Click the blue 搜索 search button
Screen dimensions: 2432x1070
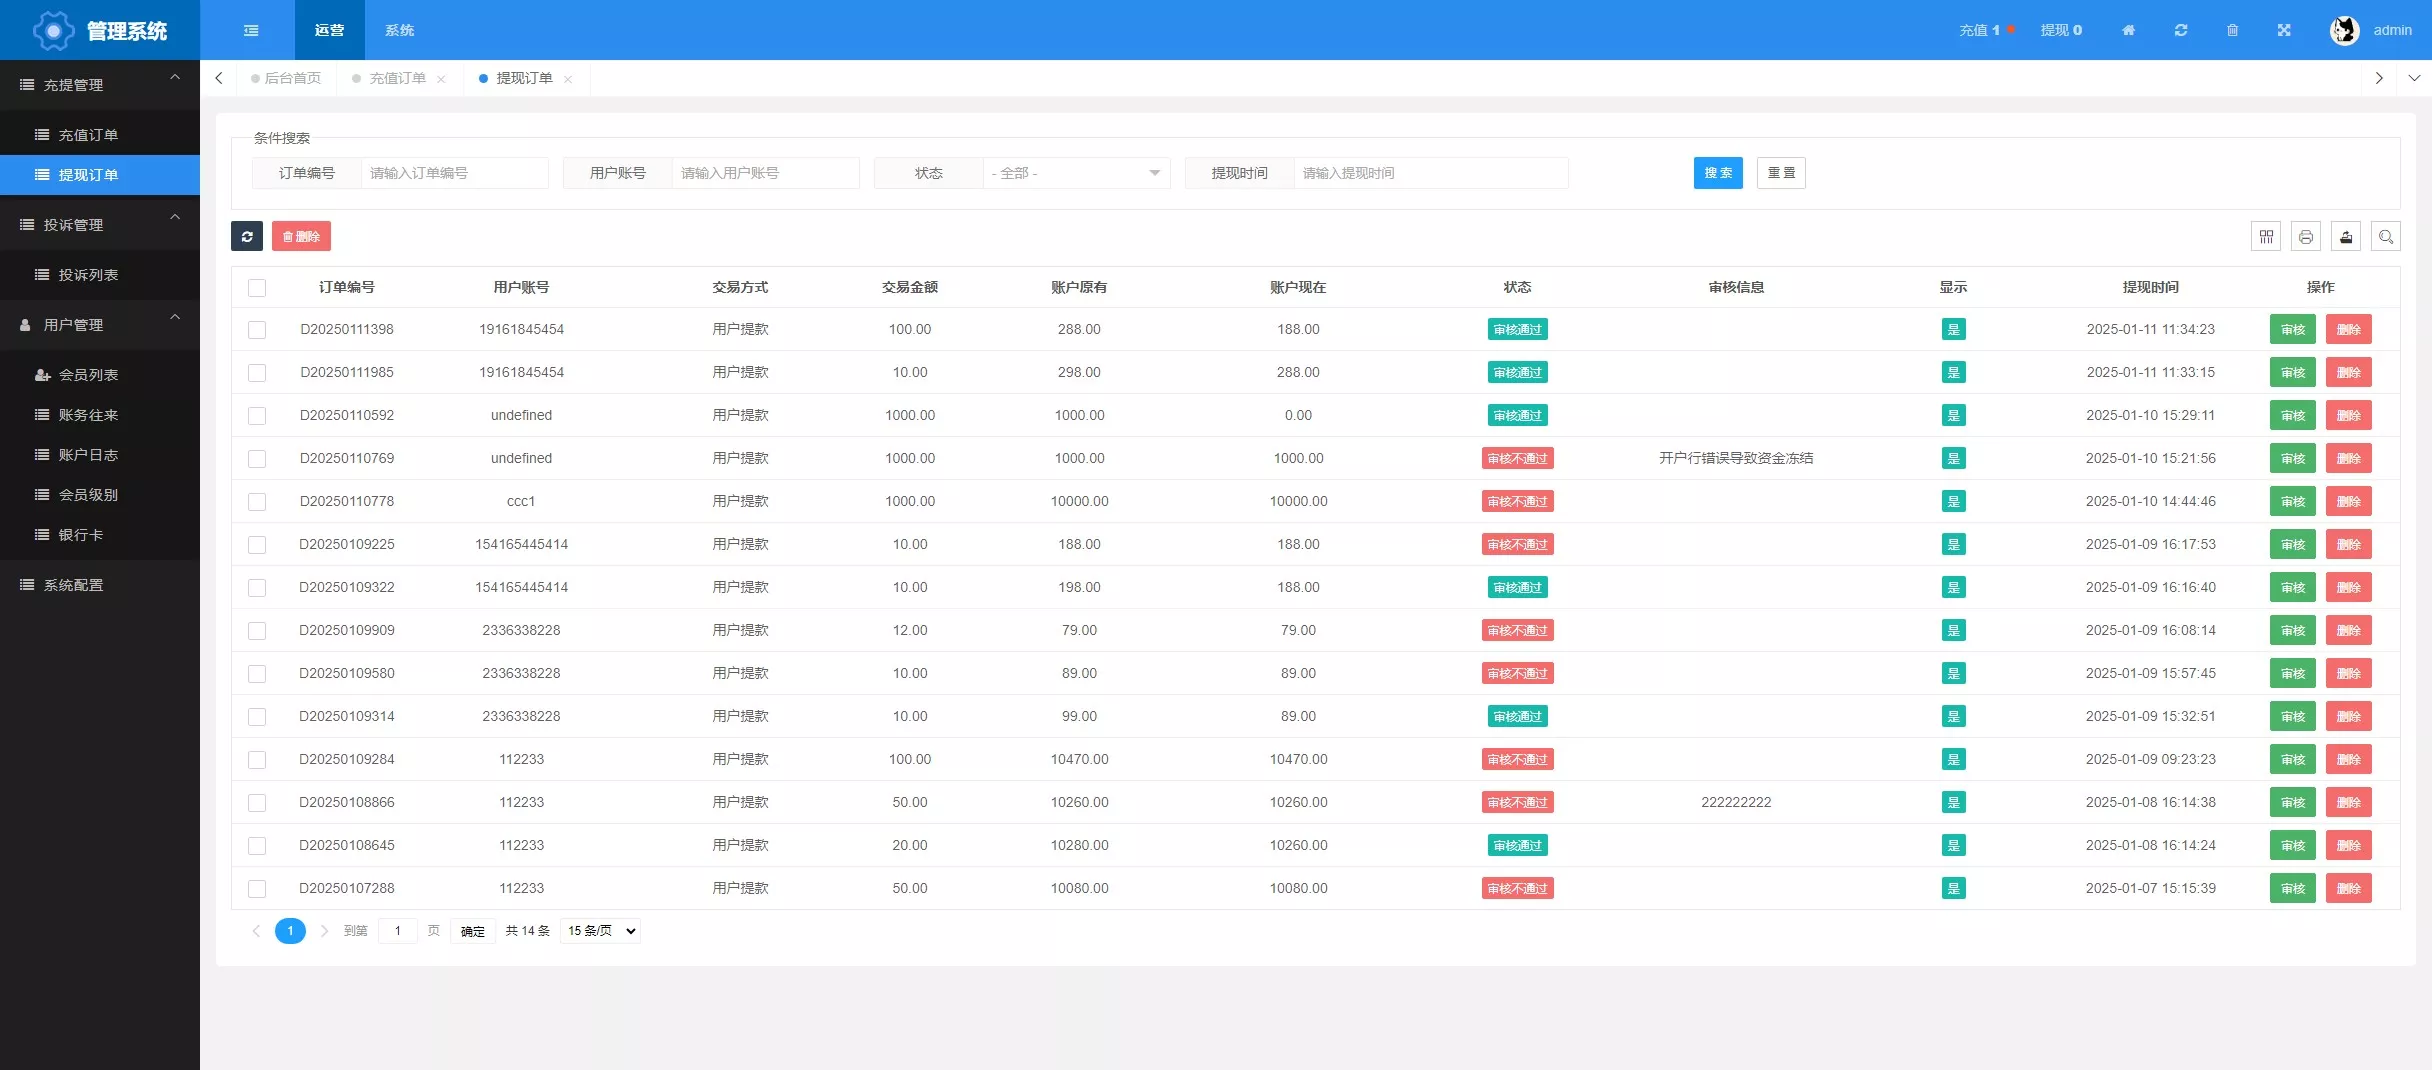1717,173
